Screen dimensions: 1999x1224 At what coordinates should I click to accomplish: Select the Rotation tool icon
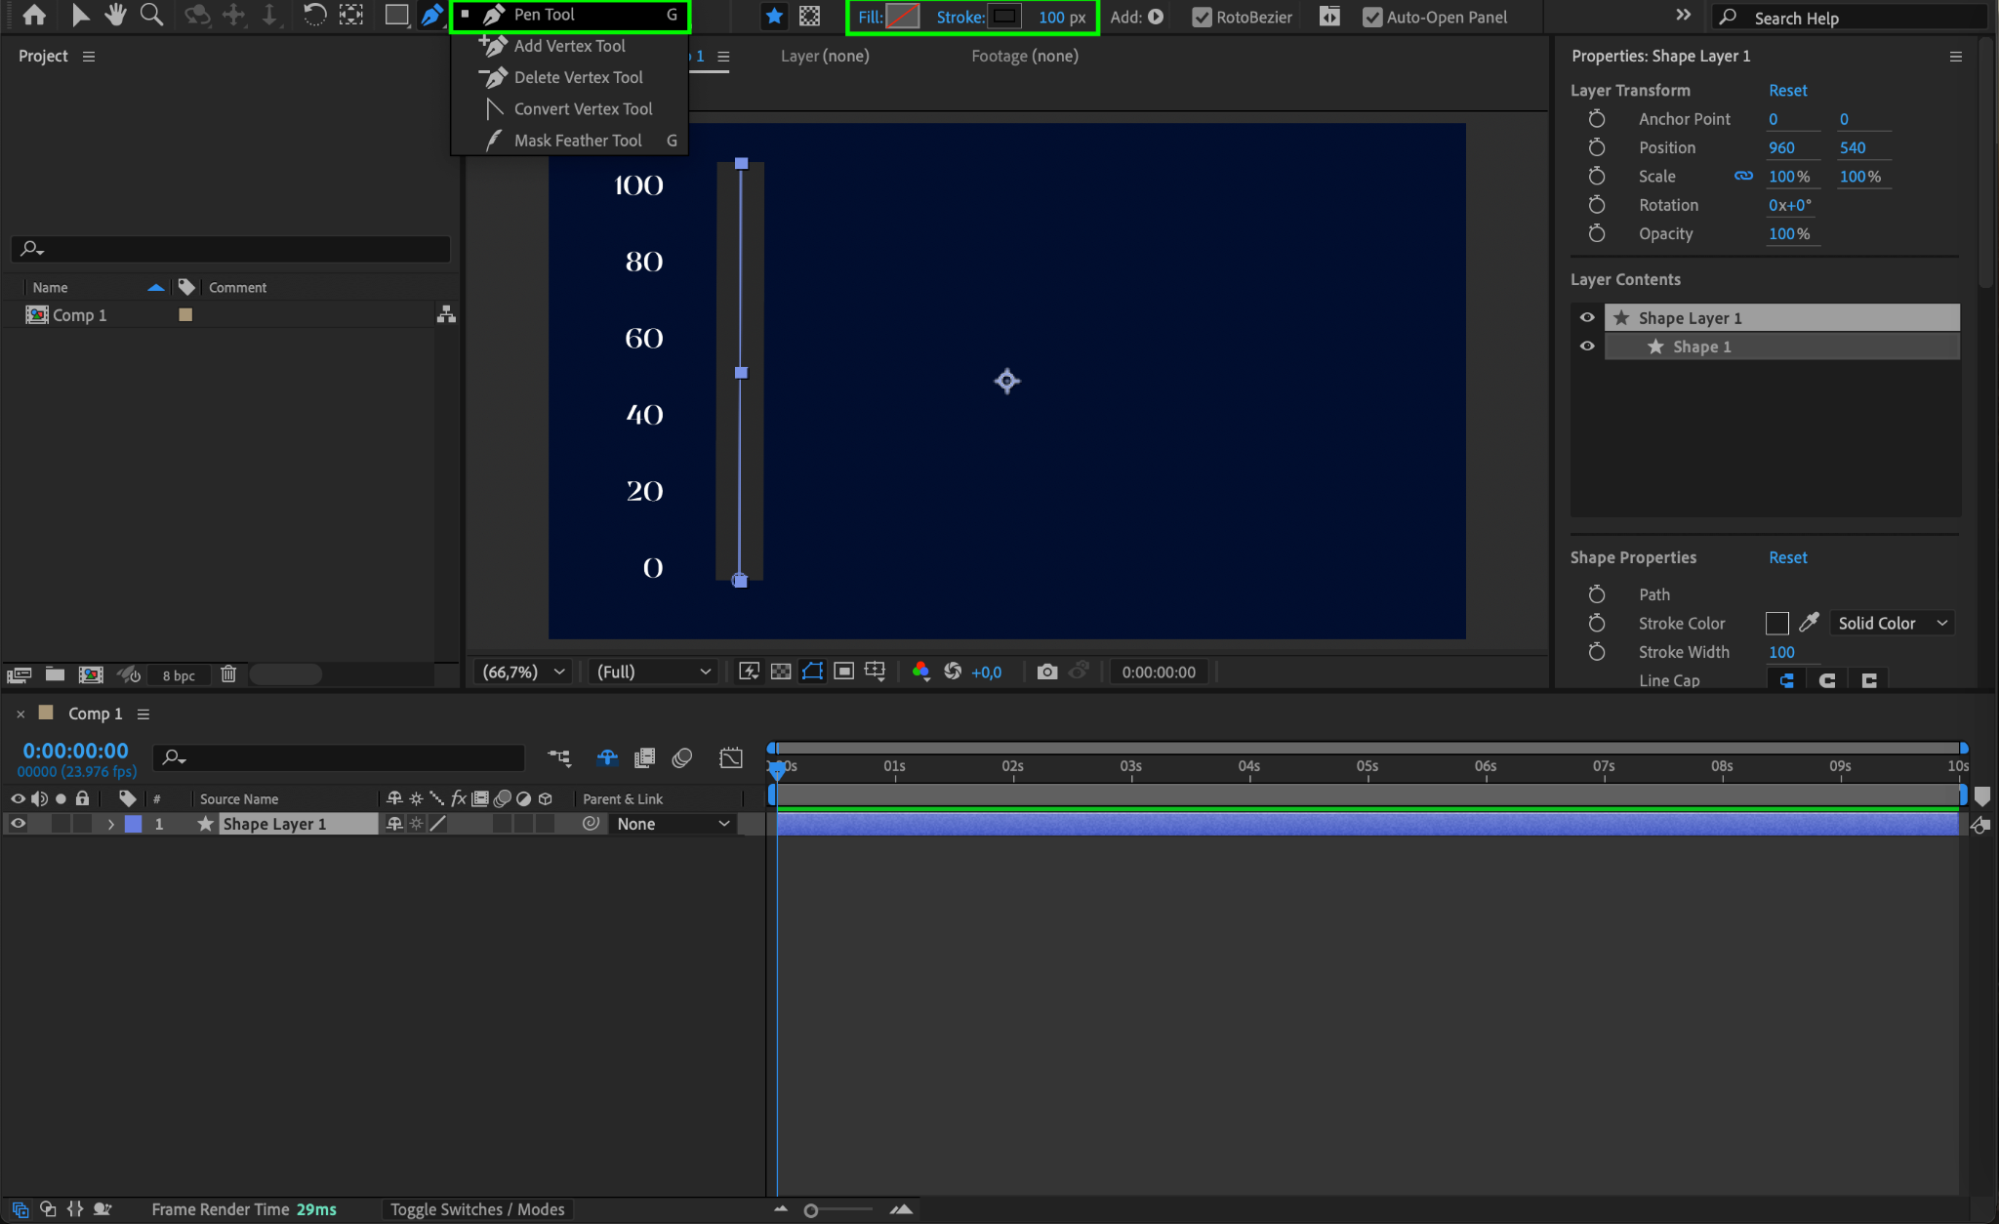click(314, 15)
